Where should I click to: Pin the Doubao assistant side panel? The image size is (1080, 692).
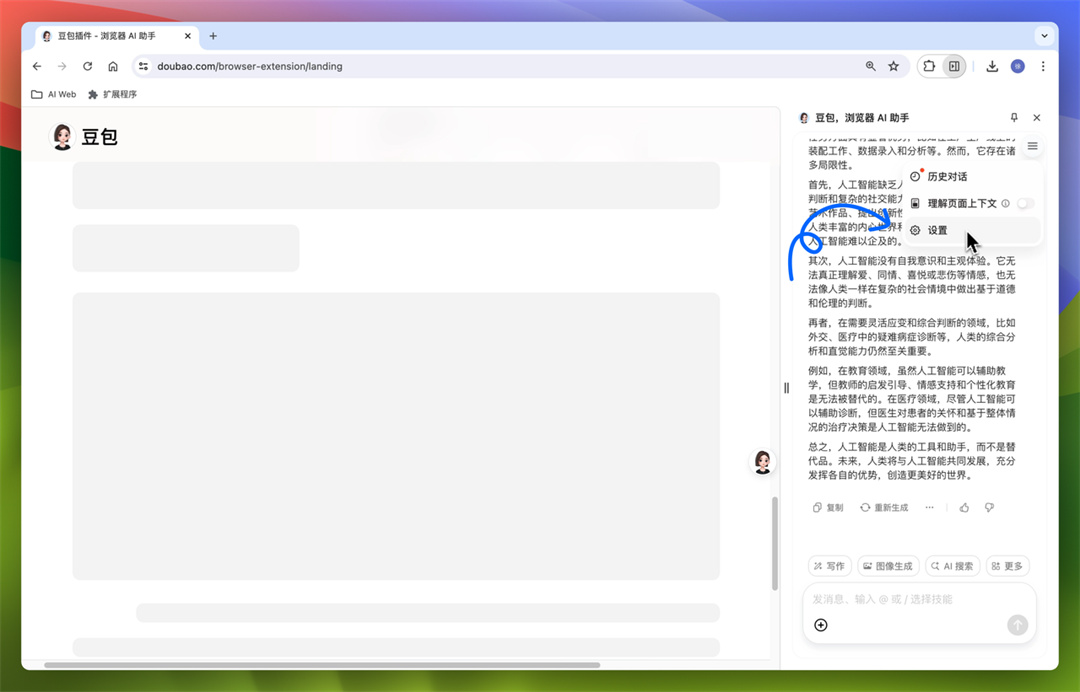(x=1014, y=118)
